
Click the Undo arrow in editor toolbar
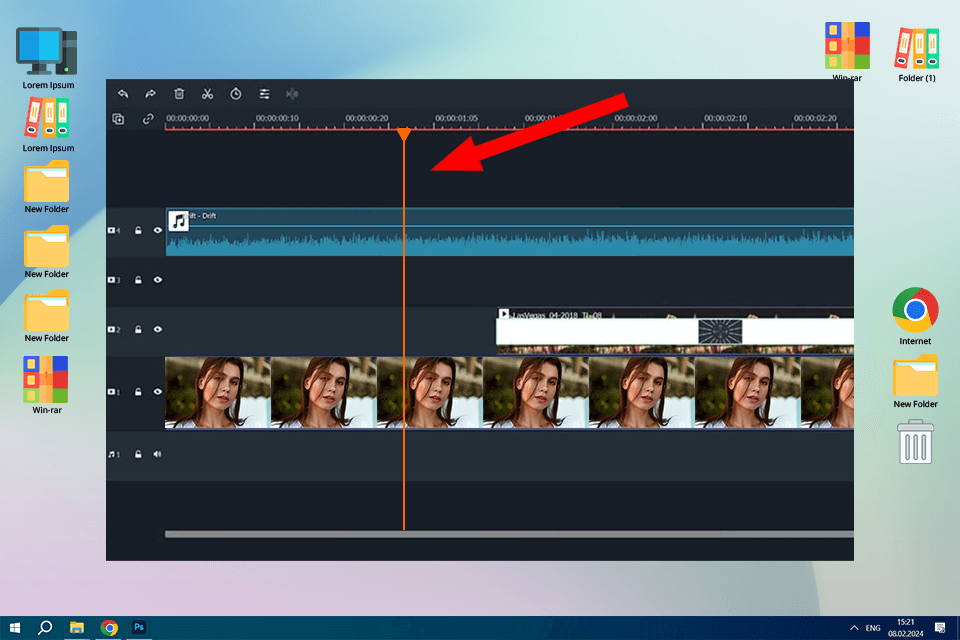tap(123, 94)
